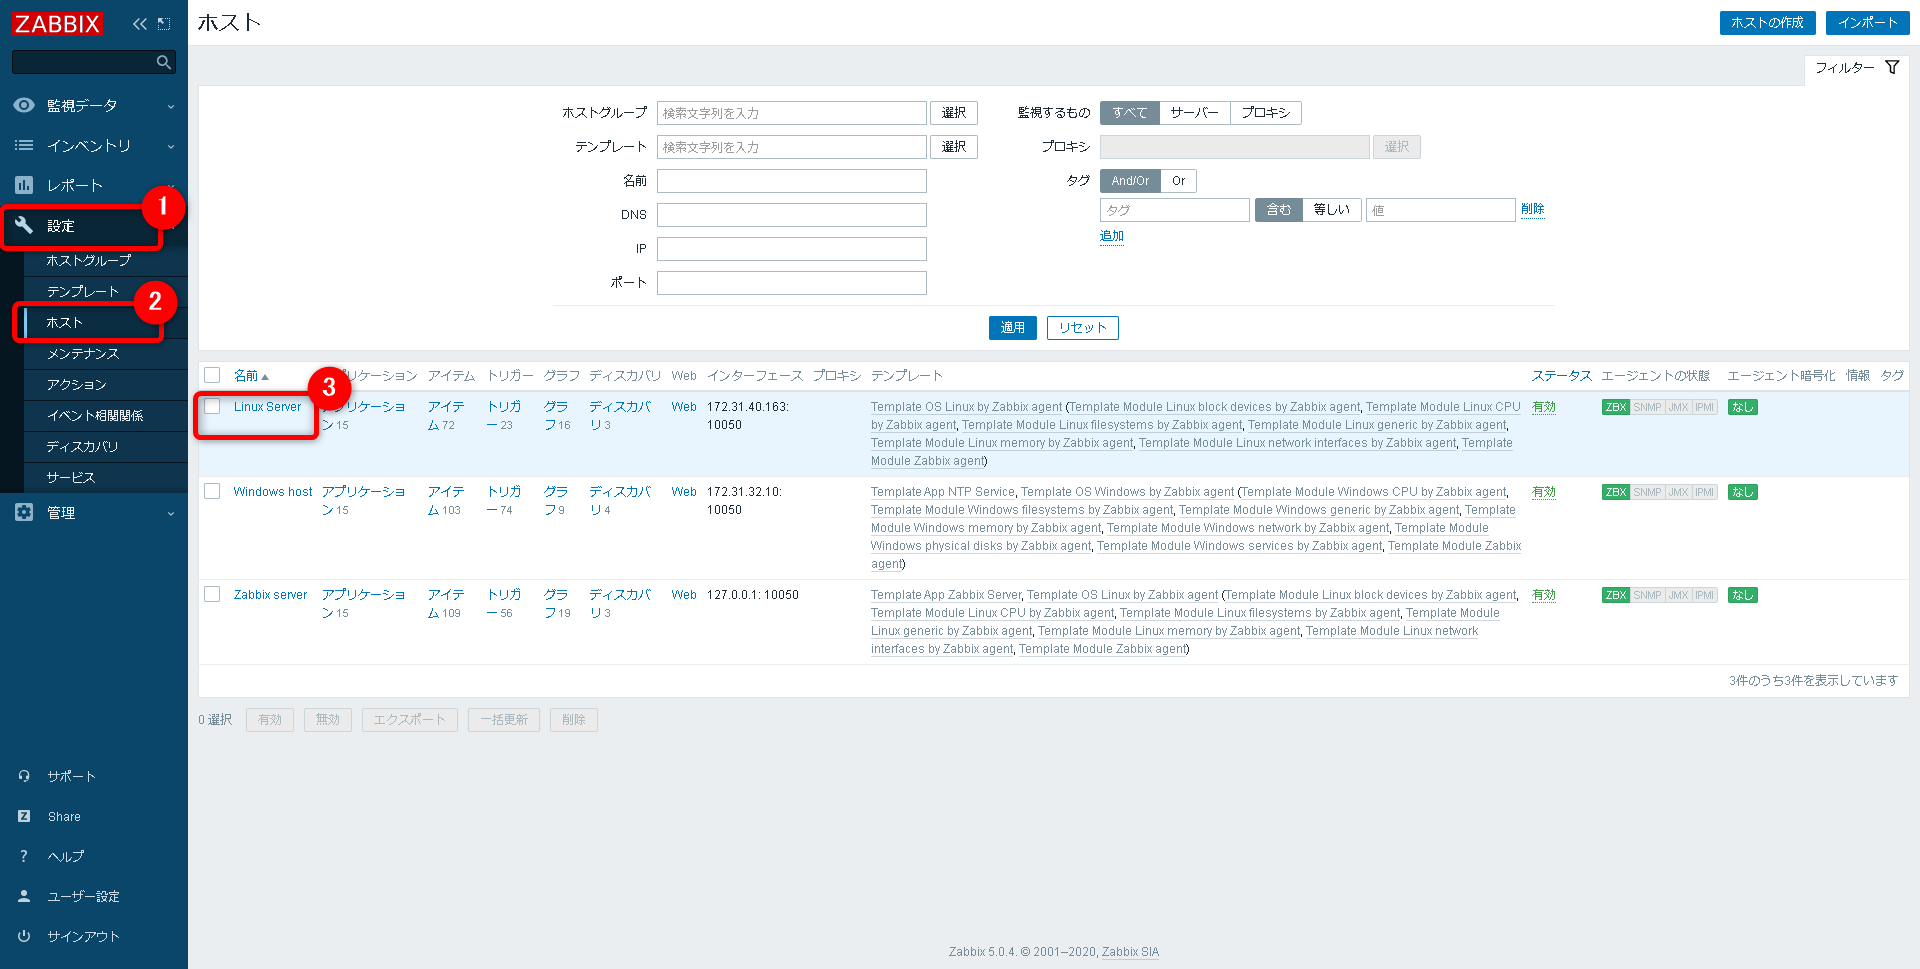Expand the インベントリ menu
The height and width of the screenshot is (969, 1920).
(94, 145)
